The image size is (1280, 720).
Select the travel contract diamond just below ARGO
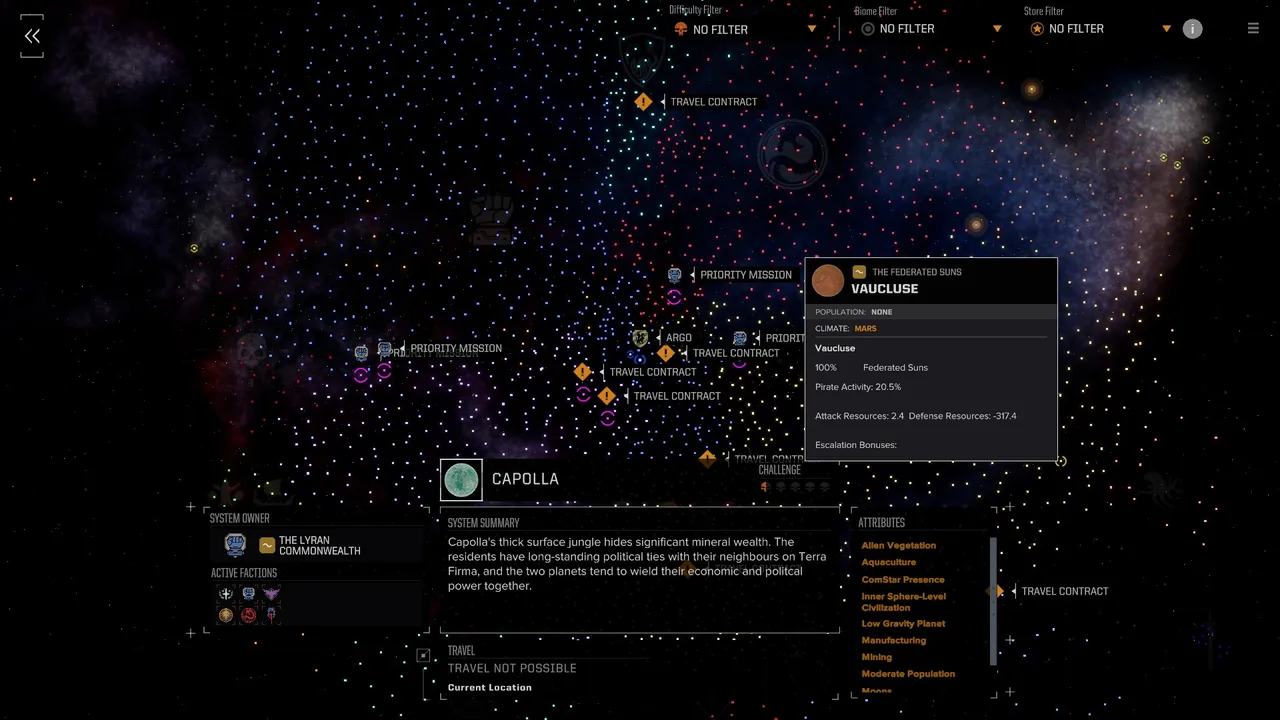coord(666,353)
